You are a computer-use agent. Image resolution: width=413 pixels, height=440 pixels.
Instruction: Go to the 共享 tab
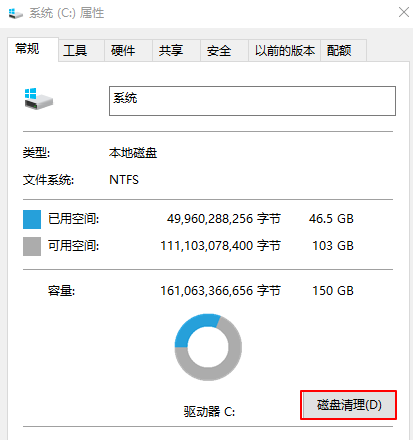[176, 51]
